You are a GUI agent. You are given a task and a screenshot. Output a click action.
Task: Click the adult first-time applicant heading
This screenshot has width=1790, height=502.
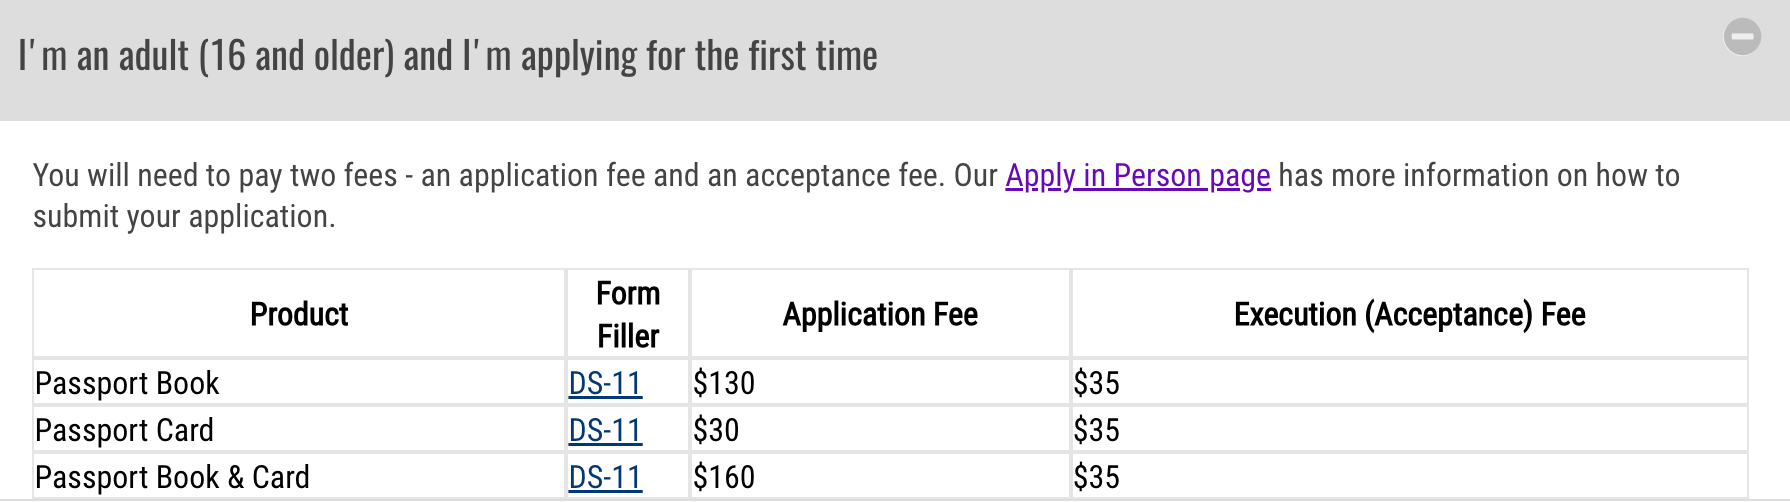[448, 57]
